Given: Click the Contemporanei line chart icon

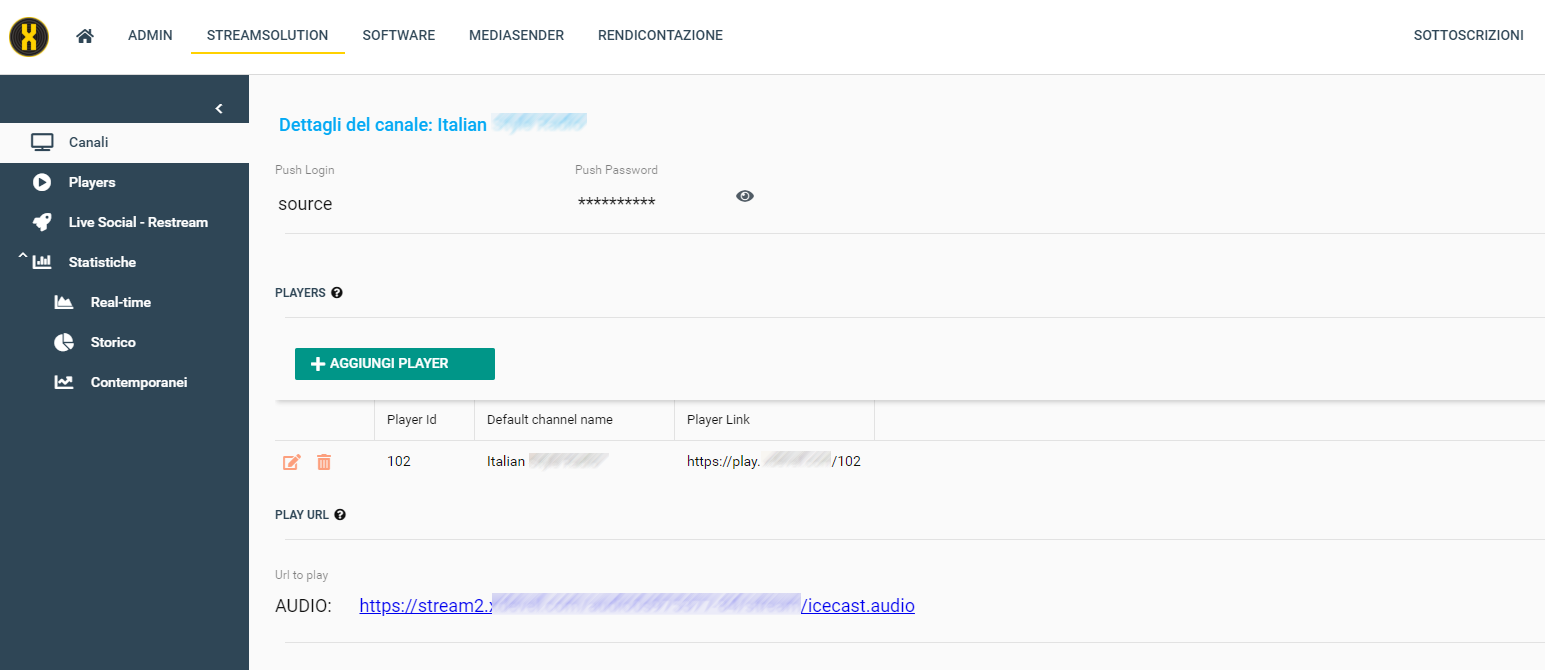Looking at the screenshot, I should coord(64,382).
